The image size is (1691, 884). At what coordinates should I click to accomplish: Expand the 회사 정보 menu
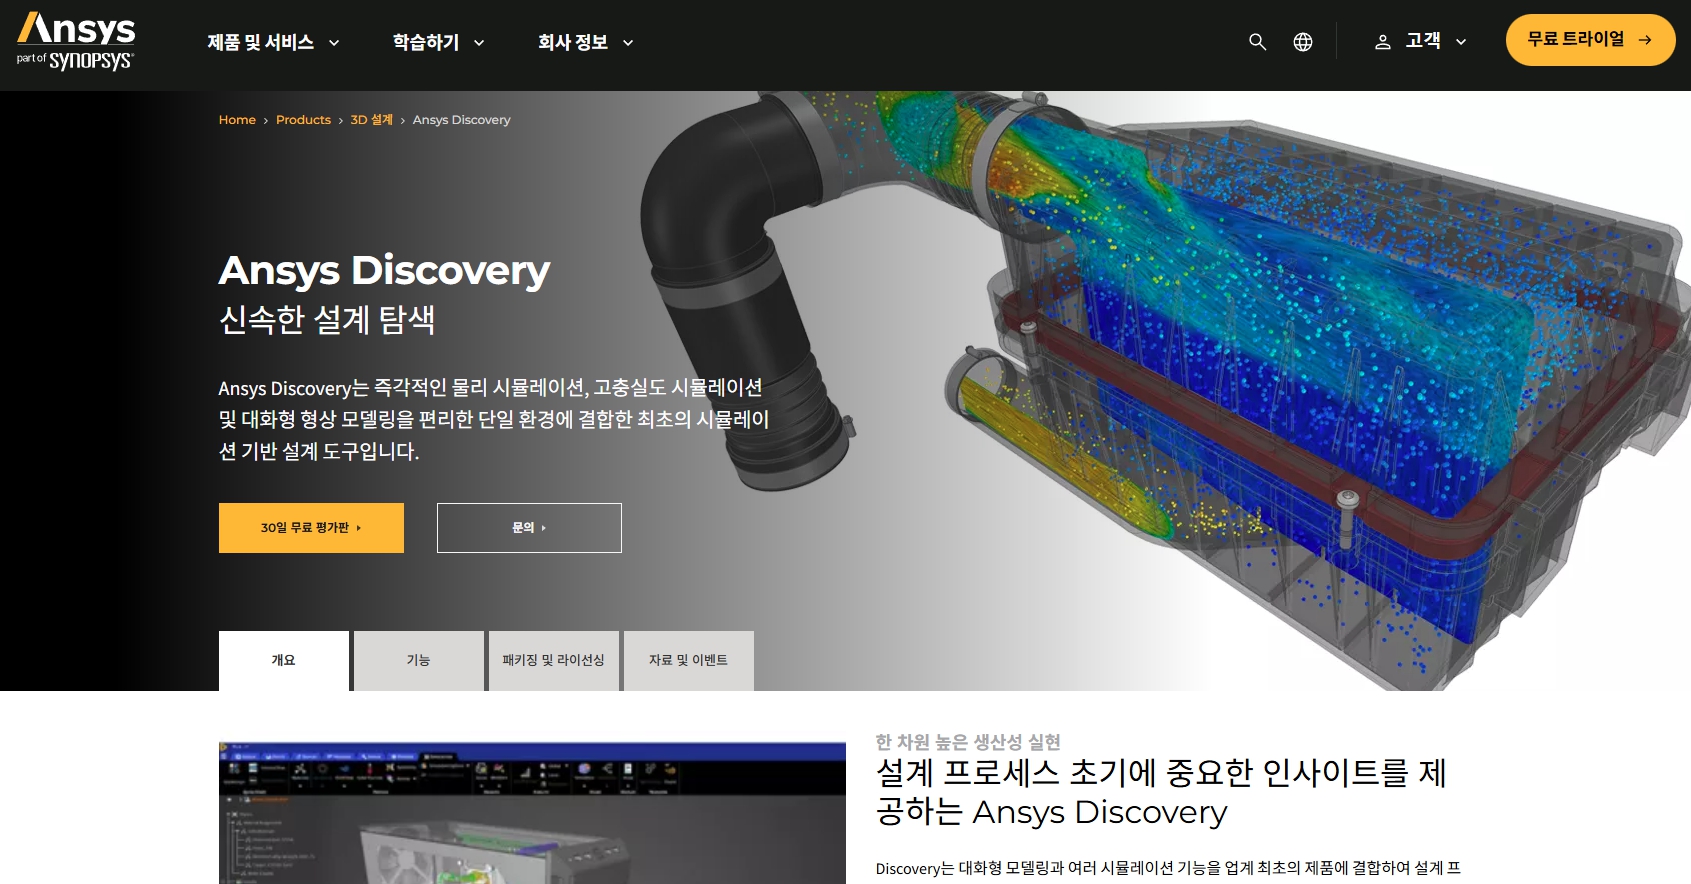coord(586,42)
